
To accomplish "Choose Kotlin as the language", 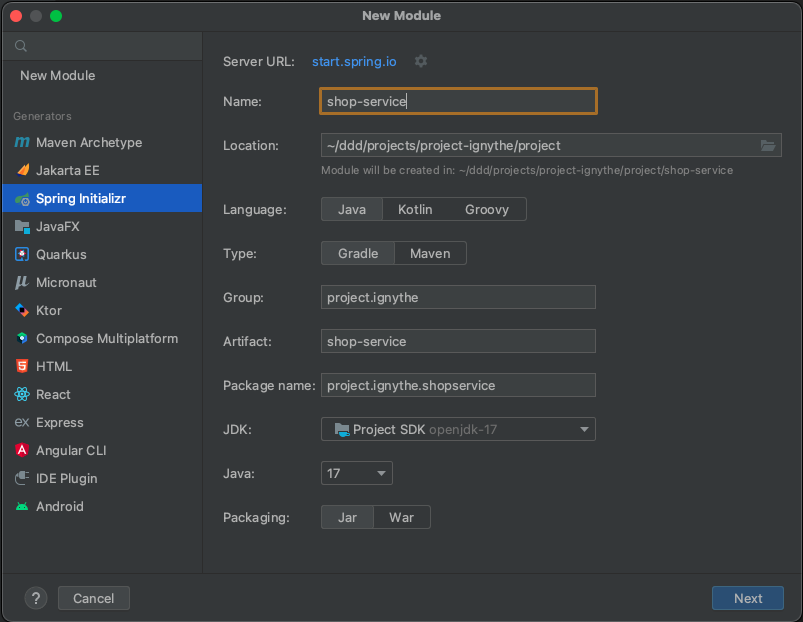I will point(415,209).
